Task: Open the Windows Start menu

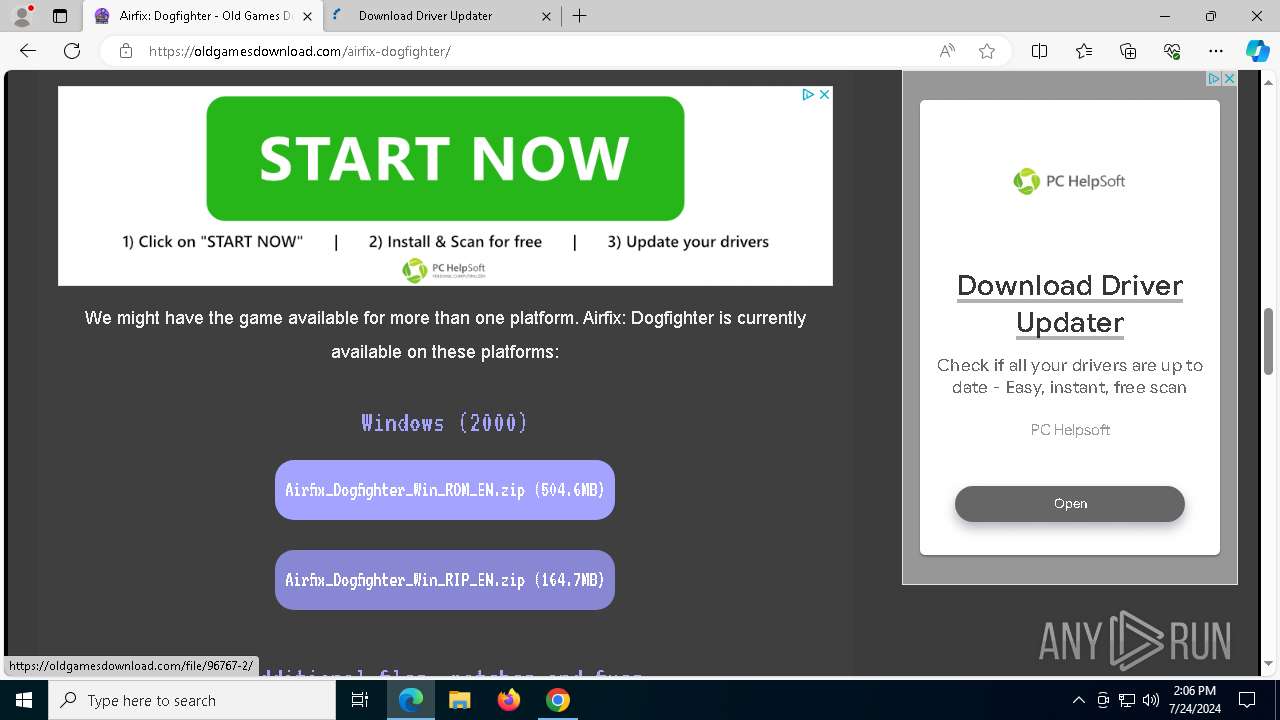Action: (24, 700)
